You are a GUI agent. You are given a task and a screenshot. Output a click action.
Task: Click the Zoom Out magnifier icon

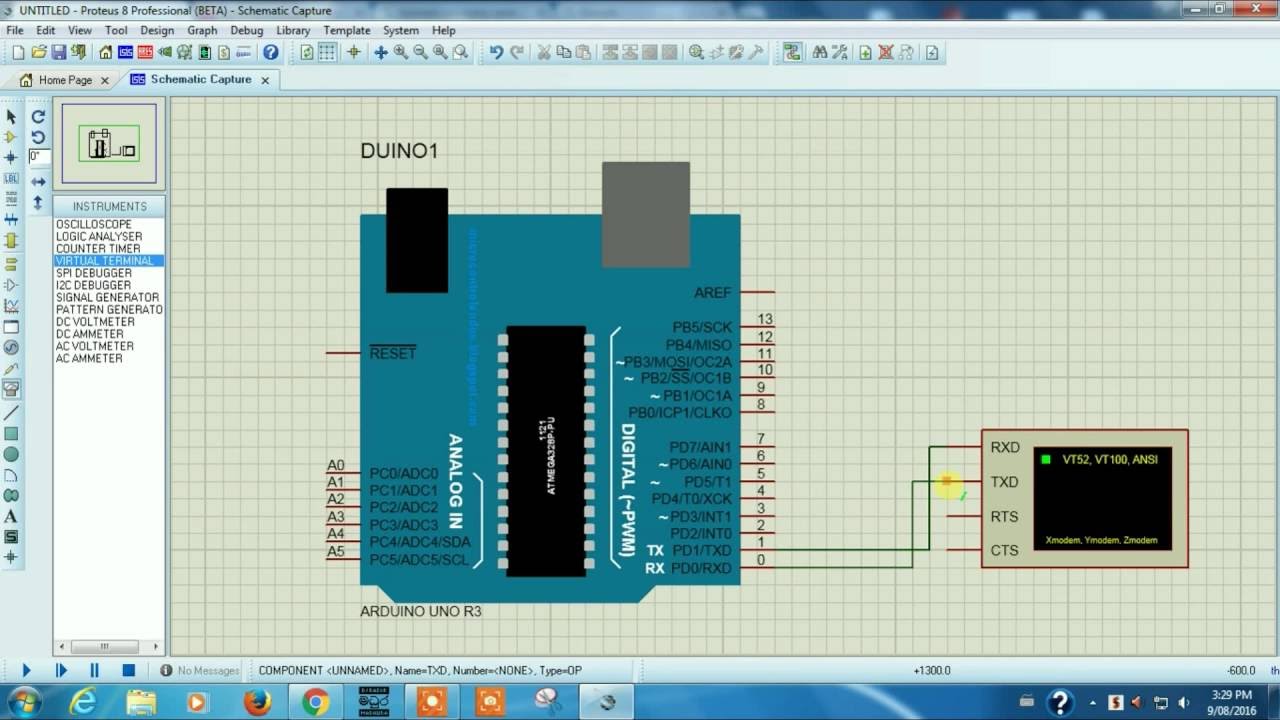tap(420, 52)
